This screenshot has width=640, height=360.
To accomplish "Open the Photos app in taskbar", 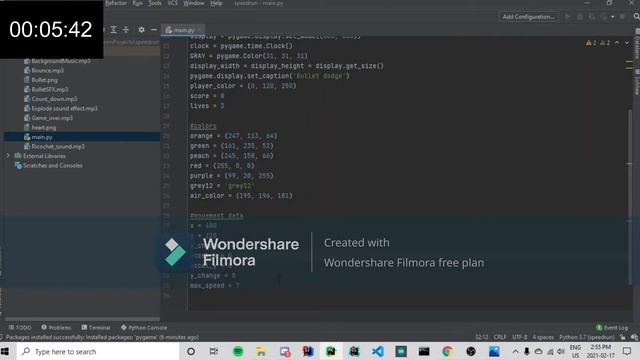I will pos(494,351).
